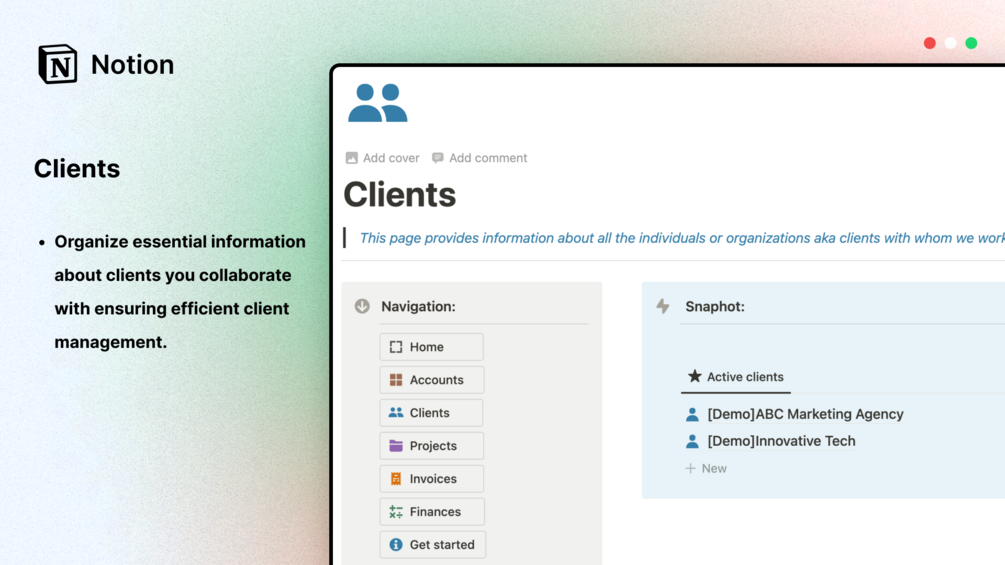Click the lightning bolt icon beside Snaphot
Screen dimensions: 1005x565
(663, 306)
